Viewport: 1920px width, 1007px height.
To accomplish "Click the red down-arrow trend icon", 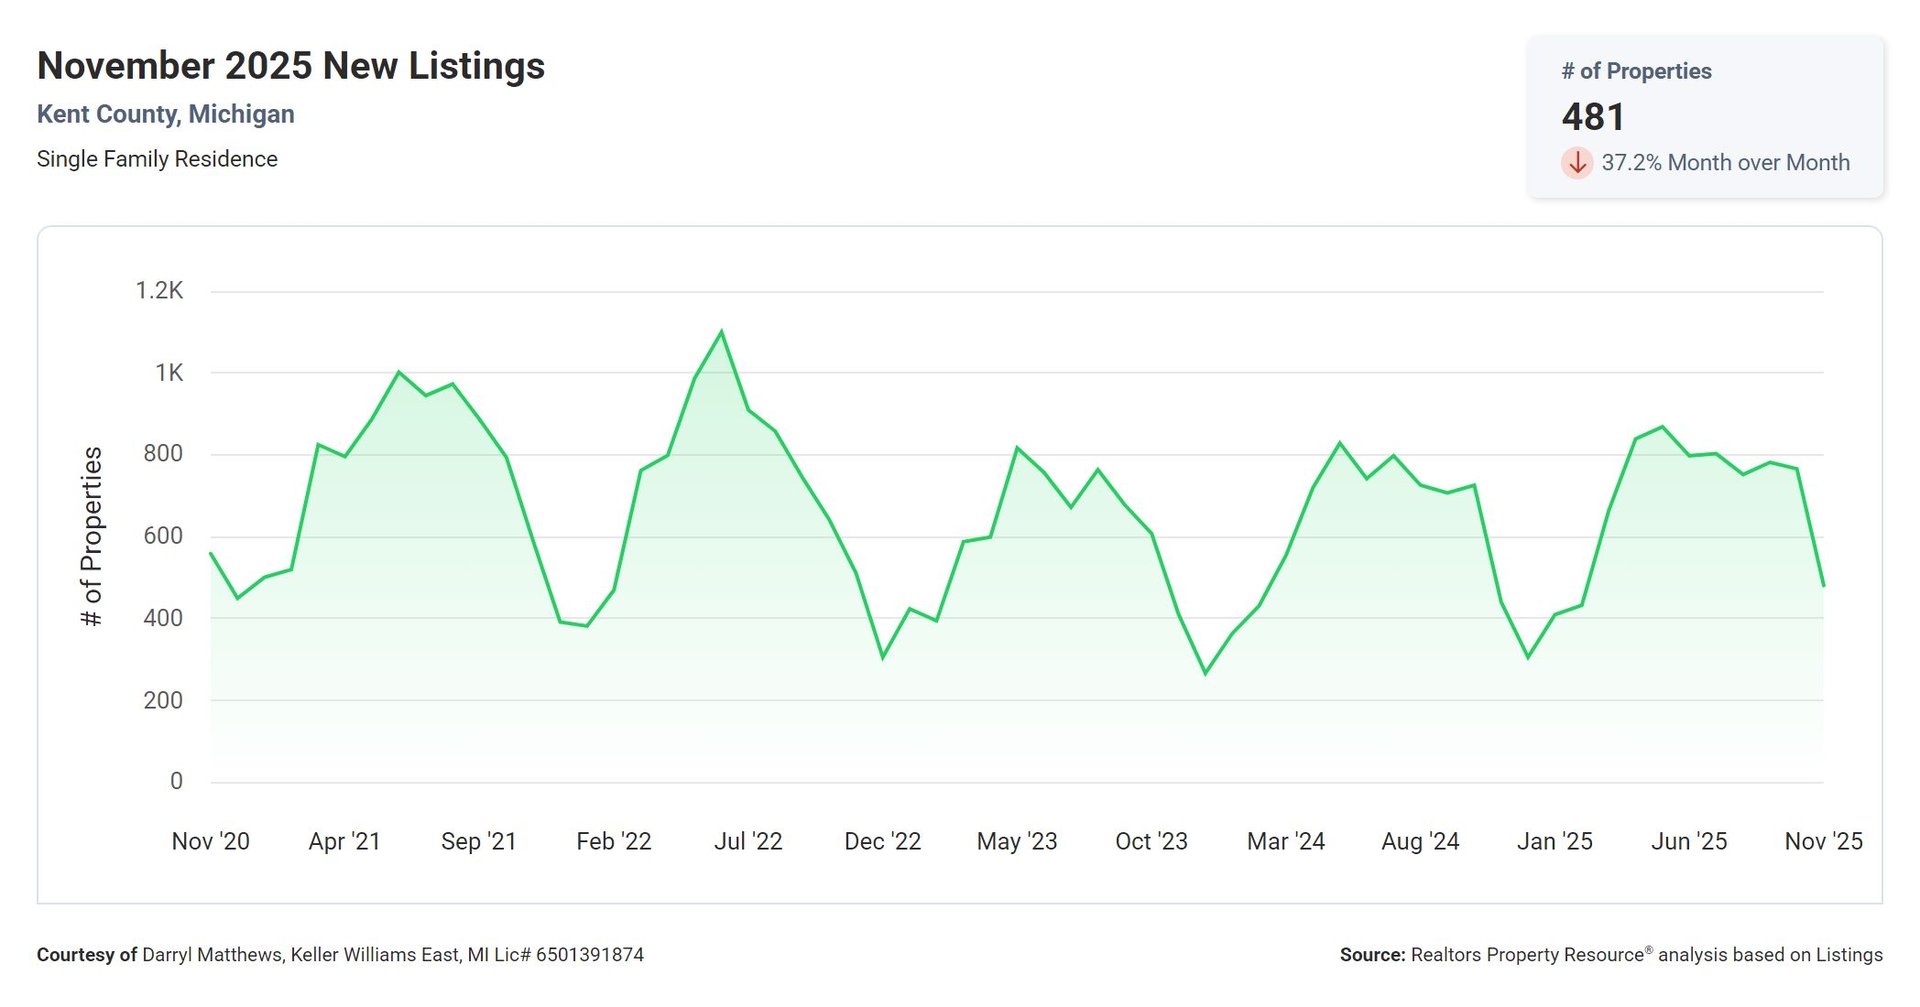I will (1577, 162).
